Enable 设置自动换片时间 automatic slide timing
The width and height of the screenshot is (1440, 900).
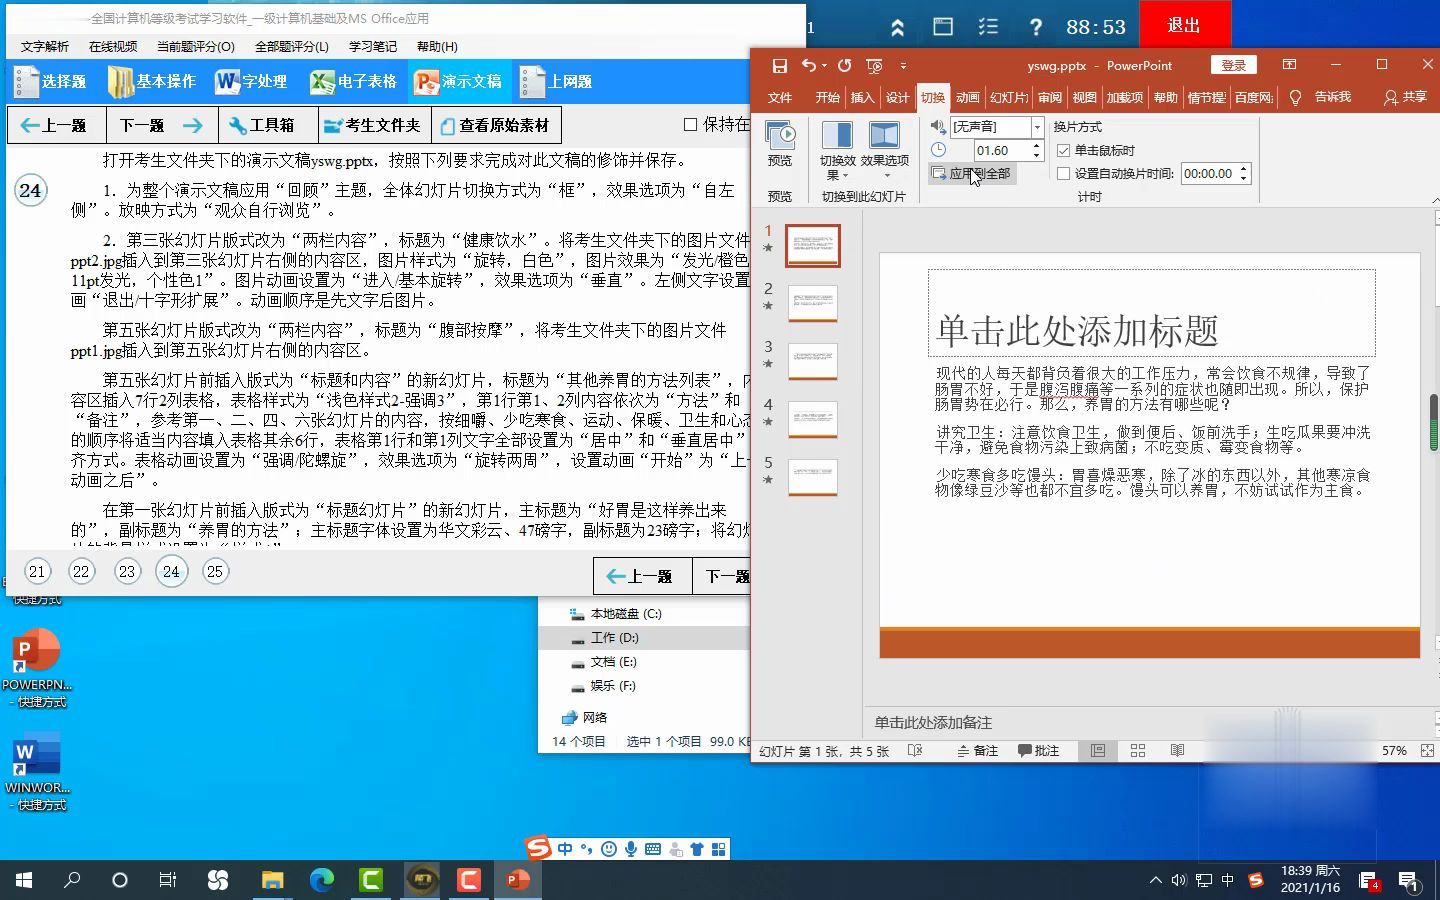[1064, 173]
